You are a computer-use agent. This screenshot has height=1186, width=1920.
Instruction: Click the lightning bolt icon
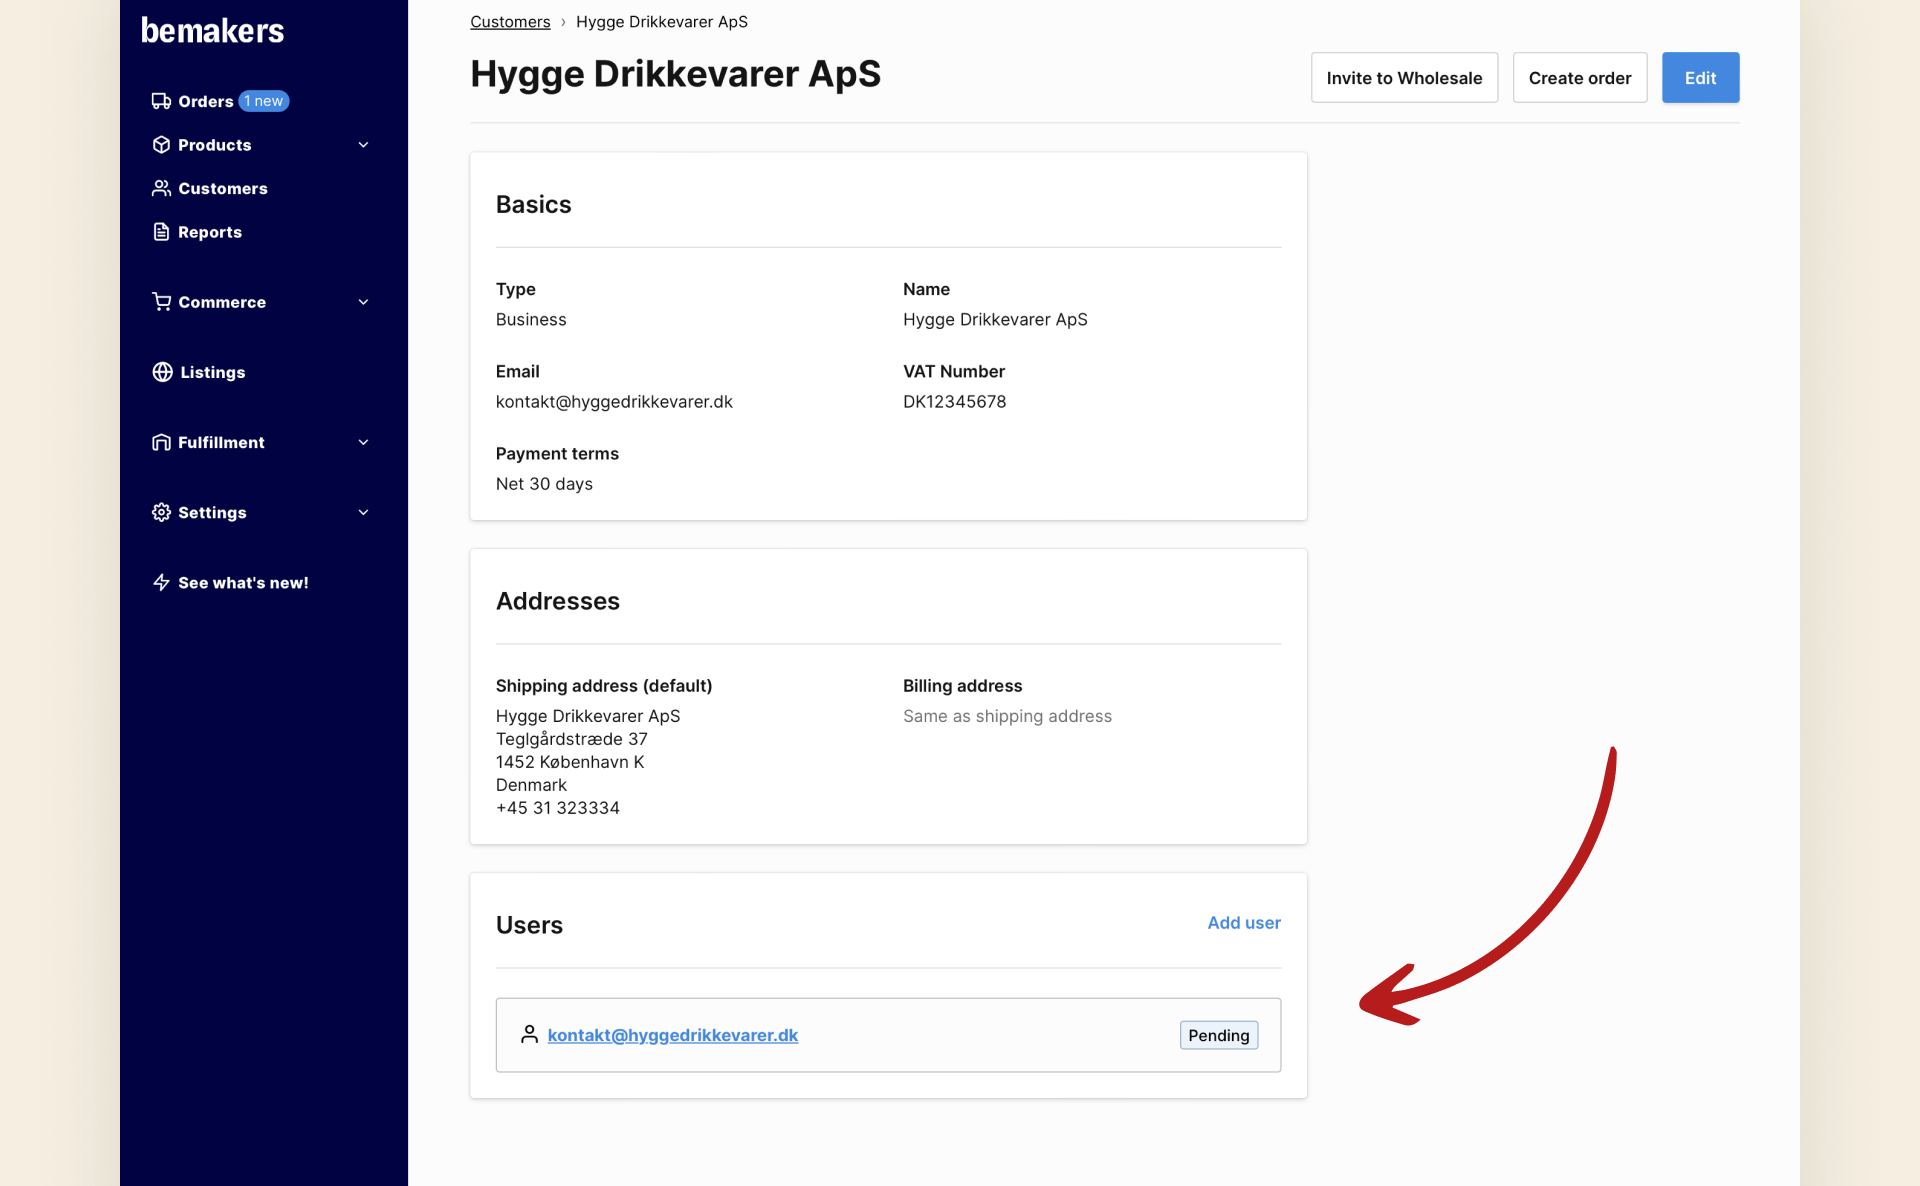click(161, 582)
